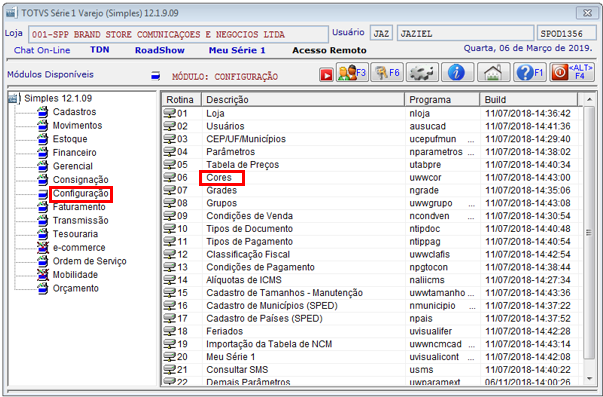The height and width of the screenshot is (397, 603).
Task: Select the Classificação Fiscal row
Action: pos(371,254)
